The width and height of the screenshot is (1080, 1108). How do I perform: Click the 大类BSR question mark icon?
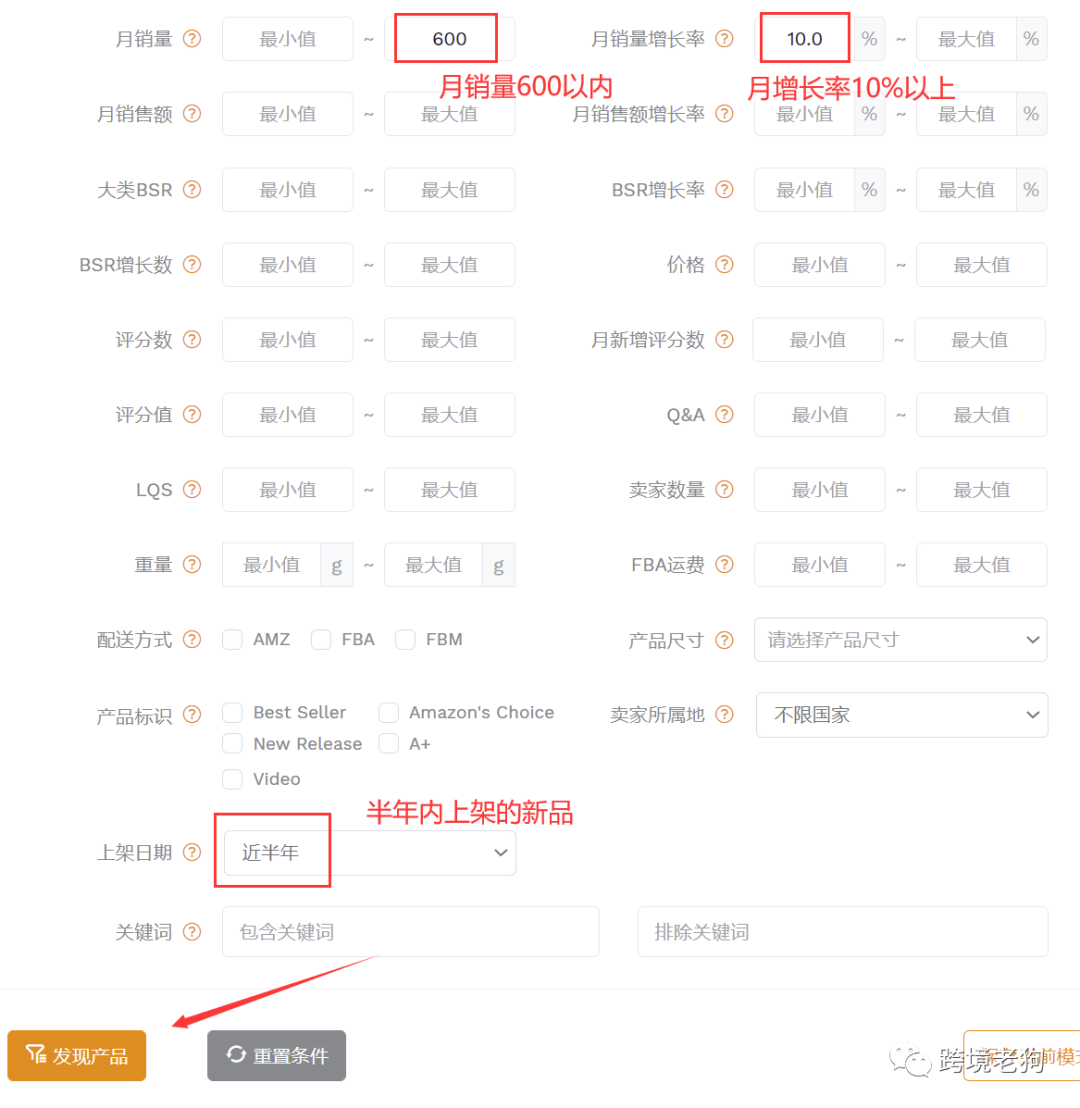coord(194,189)
